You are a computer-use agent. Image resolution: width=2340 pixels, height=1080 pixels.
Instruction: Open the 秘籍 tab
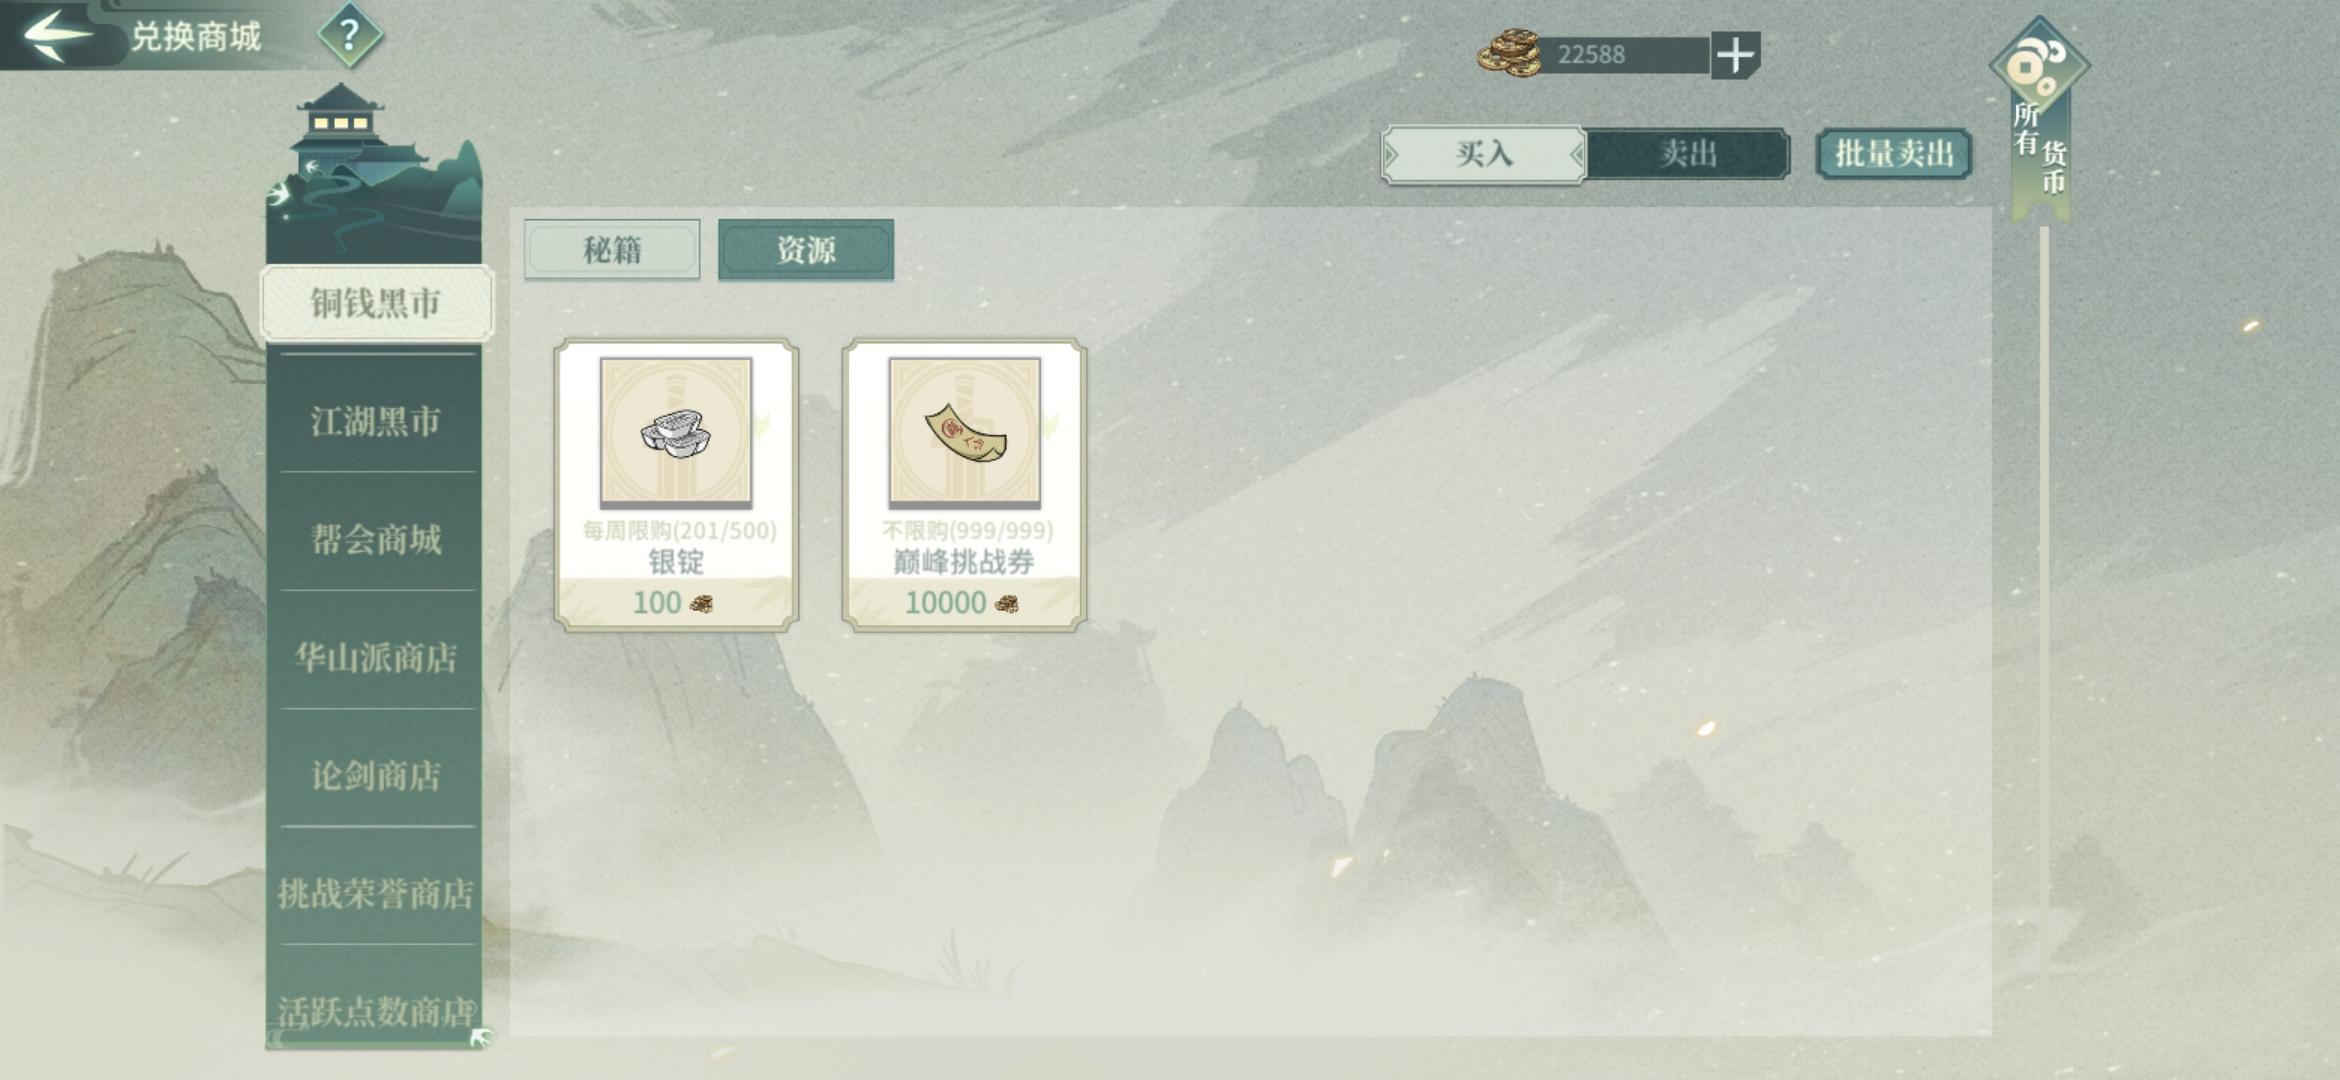[x=612, y=250]
